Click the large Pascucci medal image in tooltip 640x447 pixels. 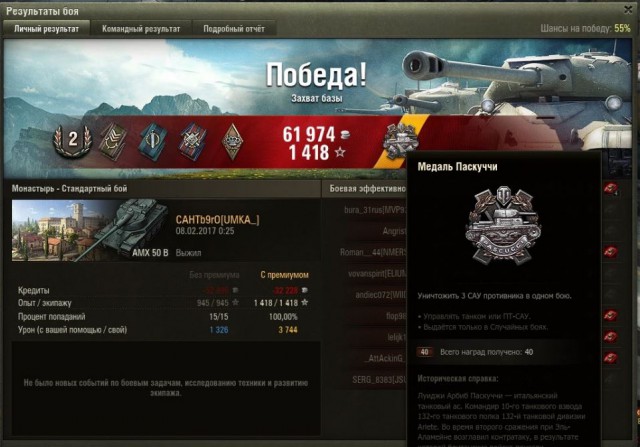pos(503,225)
